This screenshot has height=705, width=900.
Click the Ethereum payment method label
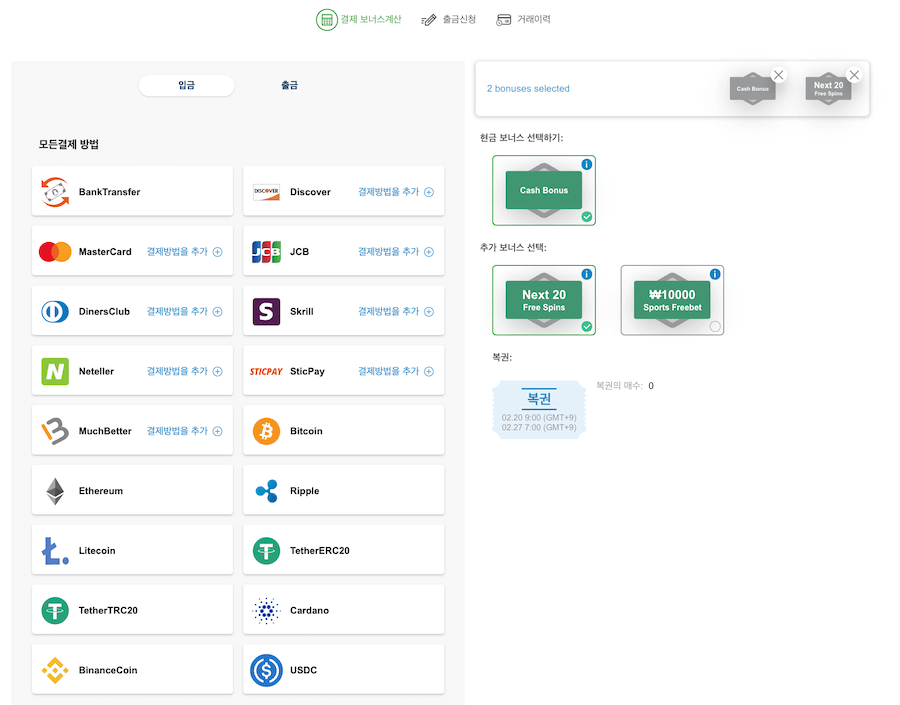(101, 491)
